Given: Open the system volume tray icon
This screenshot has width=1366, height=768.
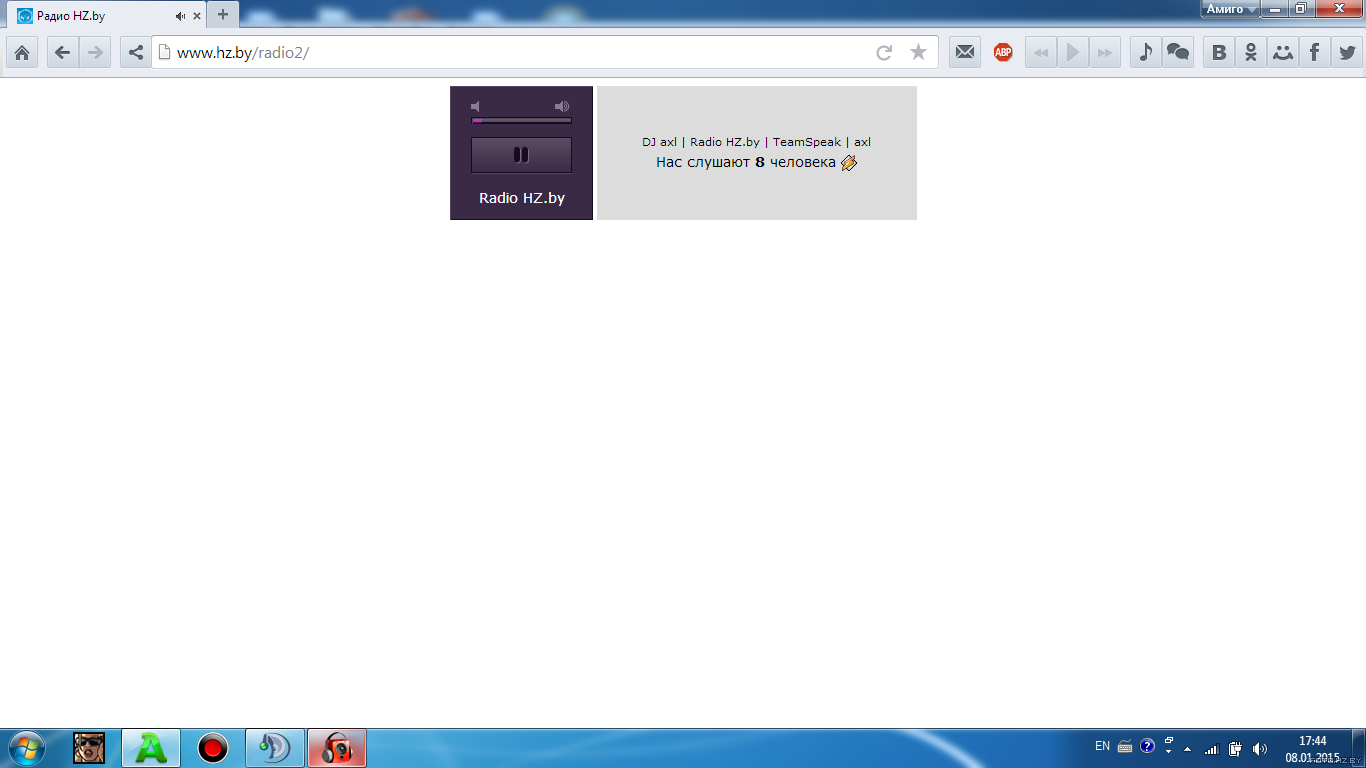Looking at the screenshot, I should (x=1260, y=748).
